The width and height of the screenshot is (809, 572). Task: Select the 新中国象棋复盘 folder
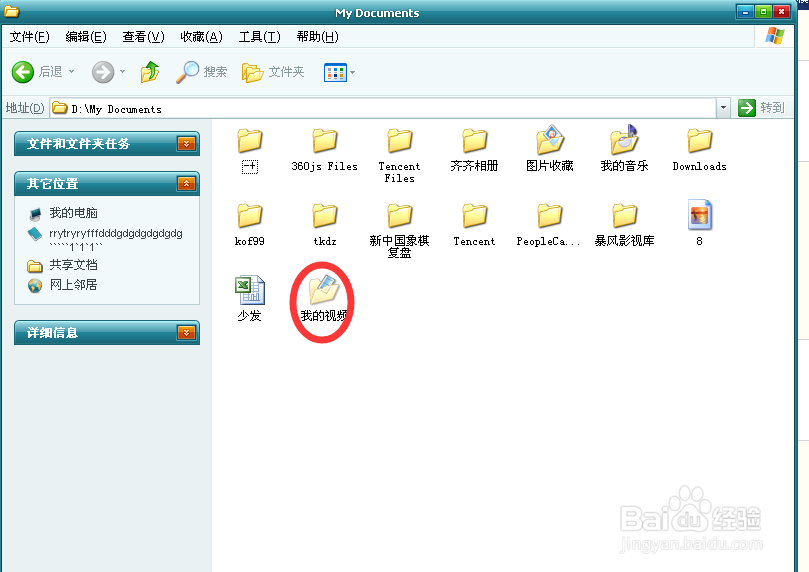[x=399, y=231]
